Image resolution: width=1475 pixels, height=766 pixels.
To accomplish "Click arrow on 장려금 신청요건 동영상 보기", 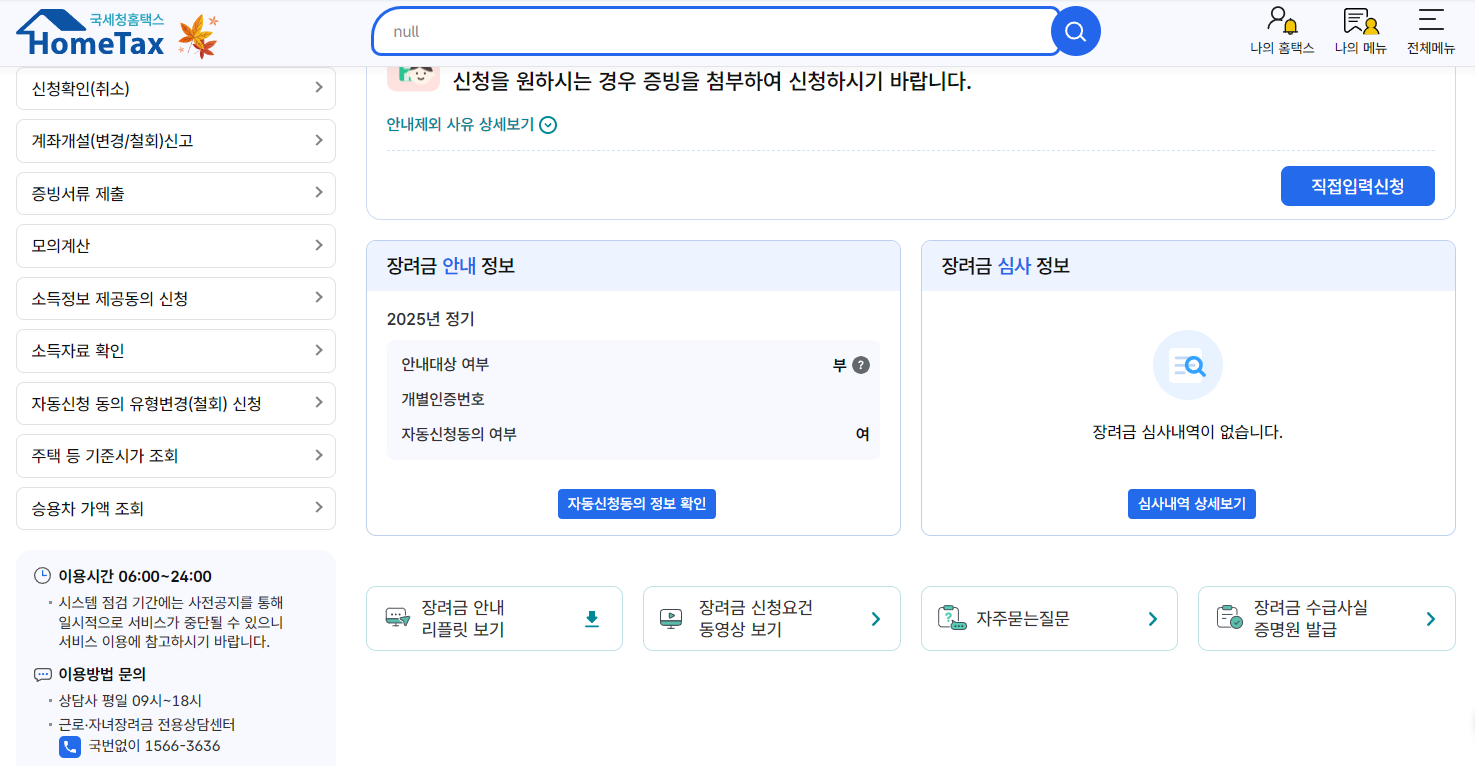I will pyautogui.click(x=876, y=619).
